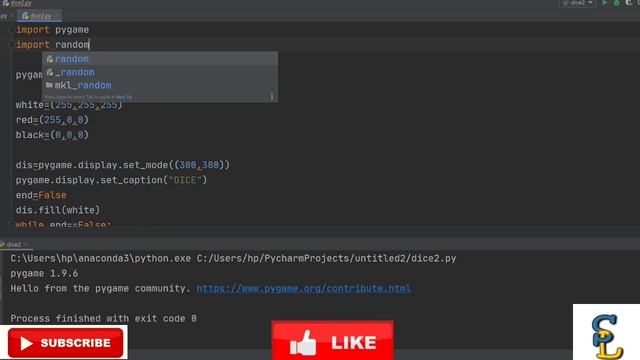Click the 'pygame 1.9.6' console output line

(x=44, y=273)
